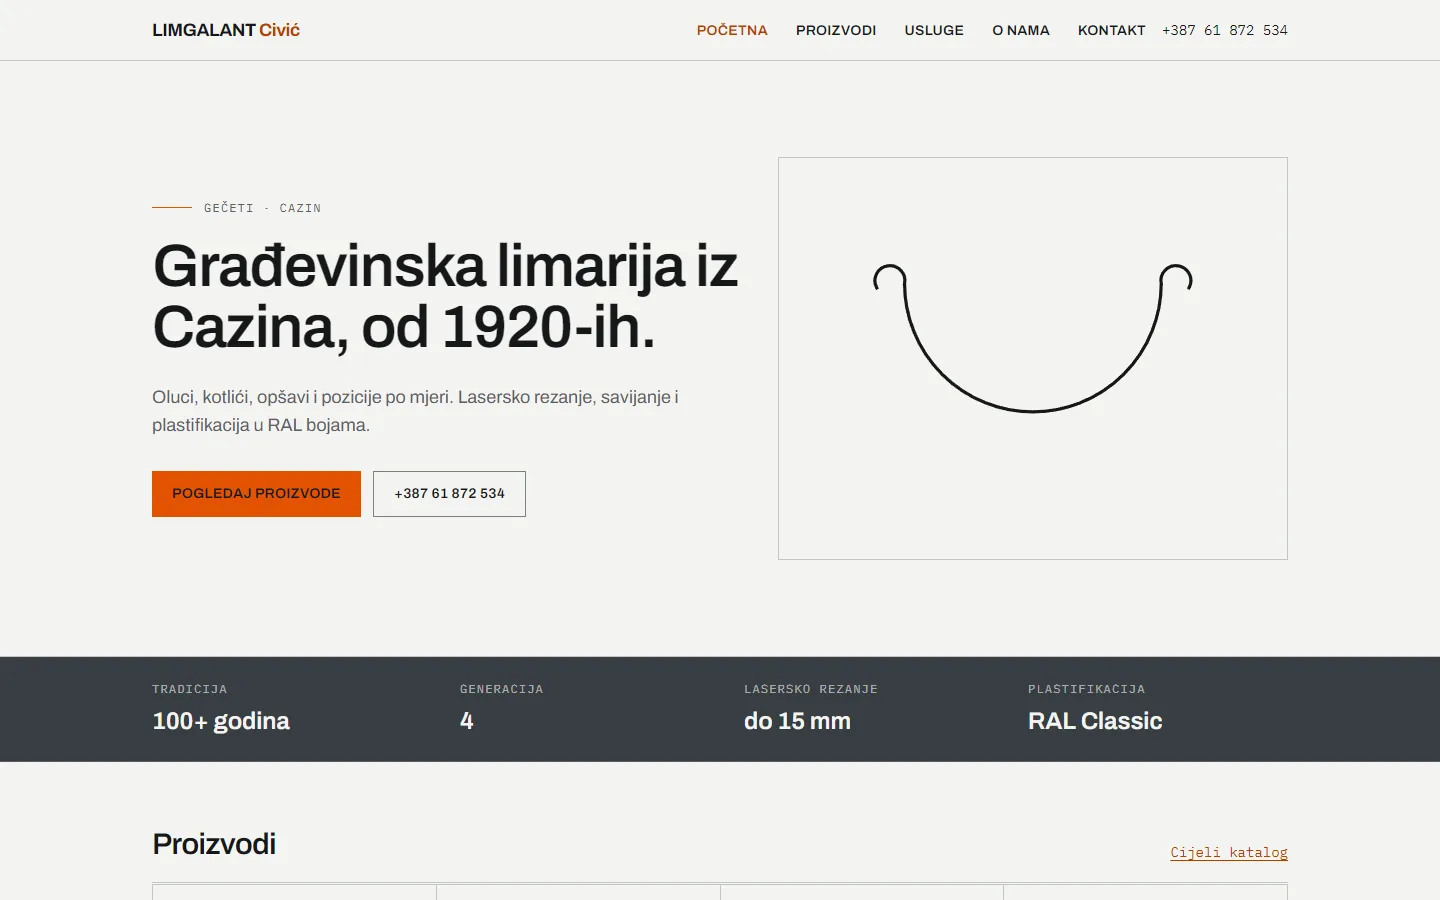Click the TRADICIJA label
The height and width of the screenshot is (900, 1440).
click(190, 689)
